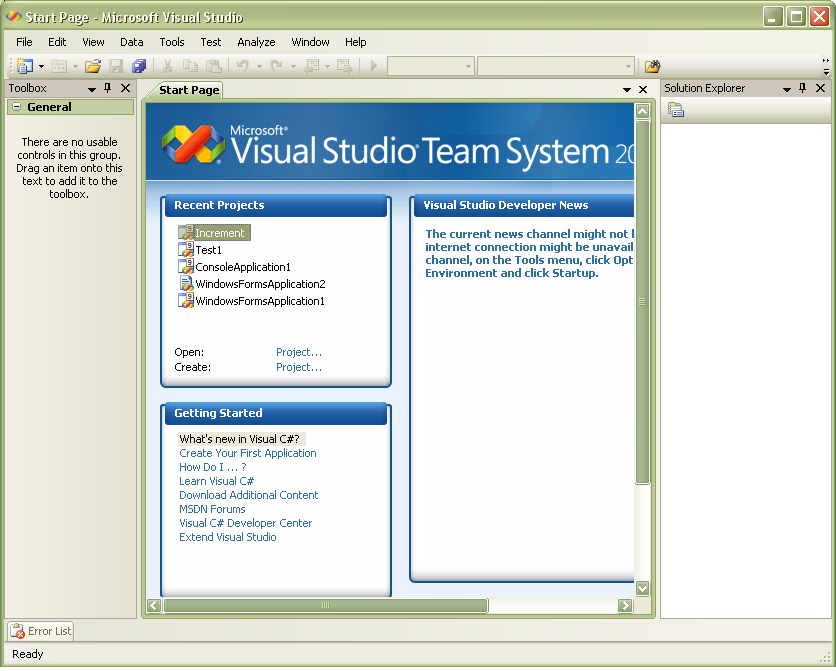
Task: Click the Redo arrow icon
Action: [x=276, y=66]
